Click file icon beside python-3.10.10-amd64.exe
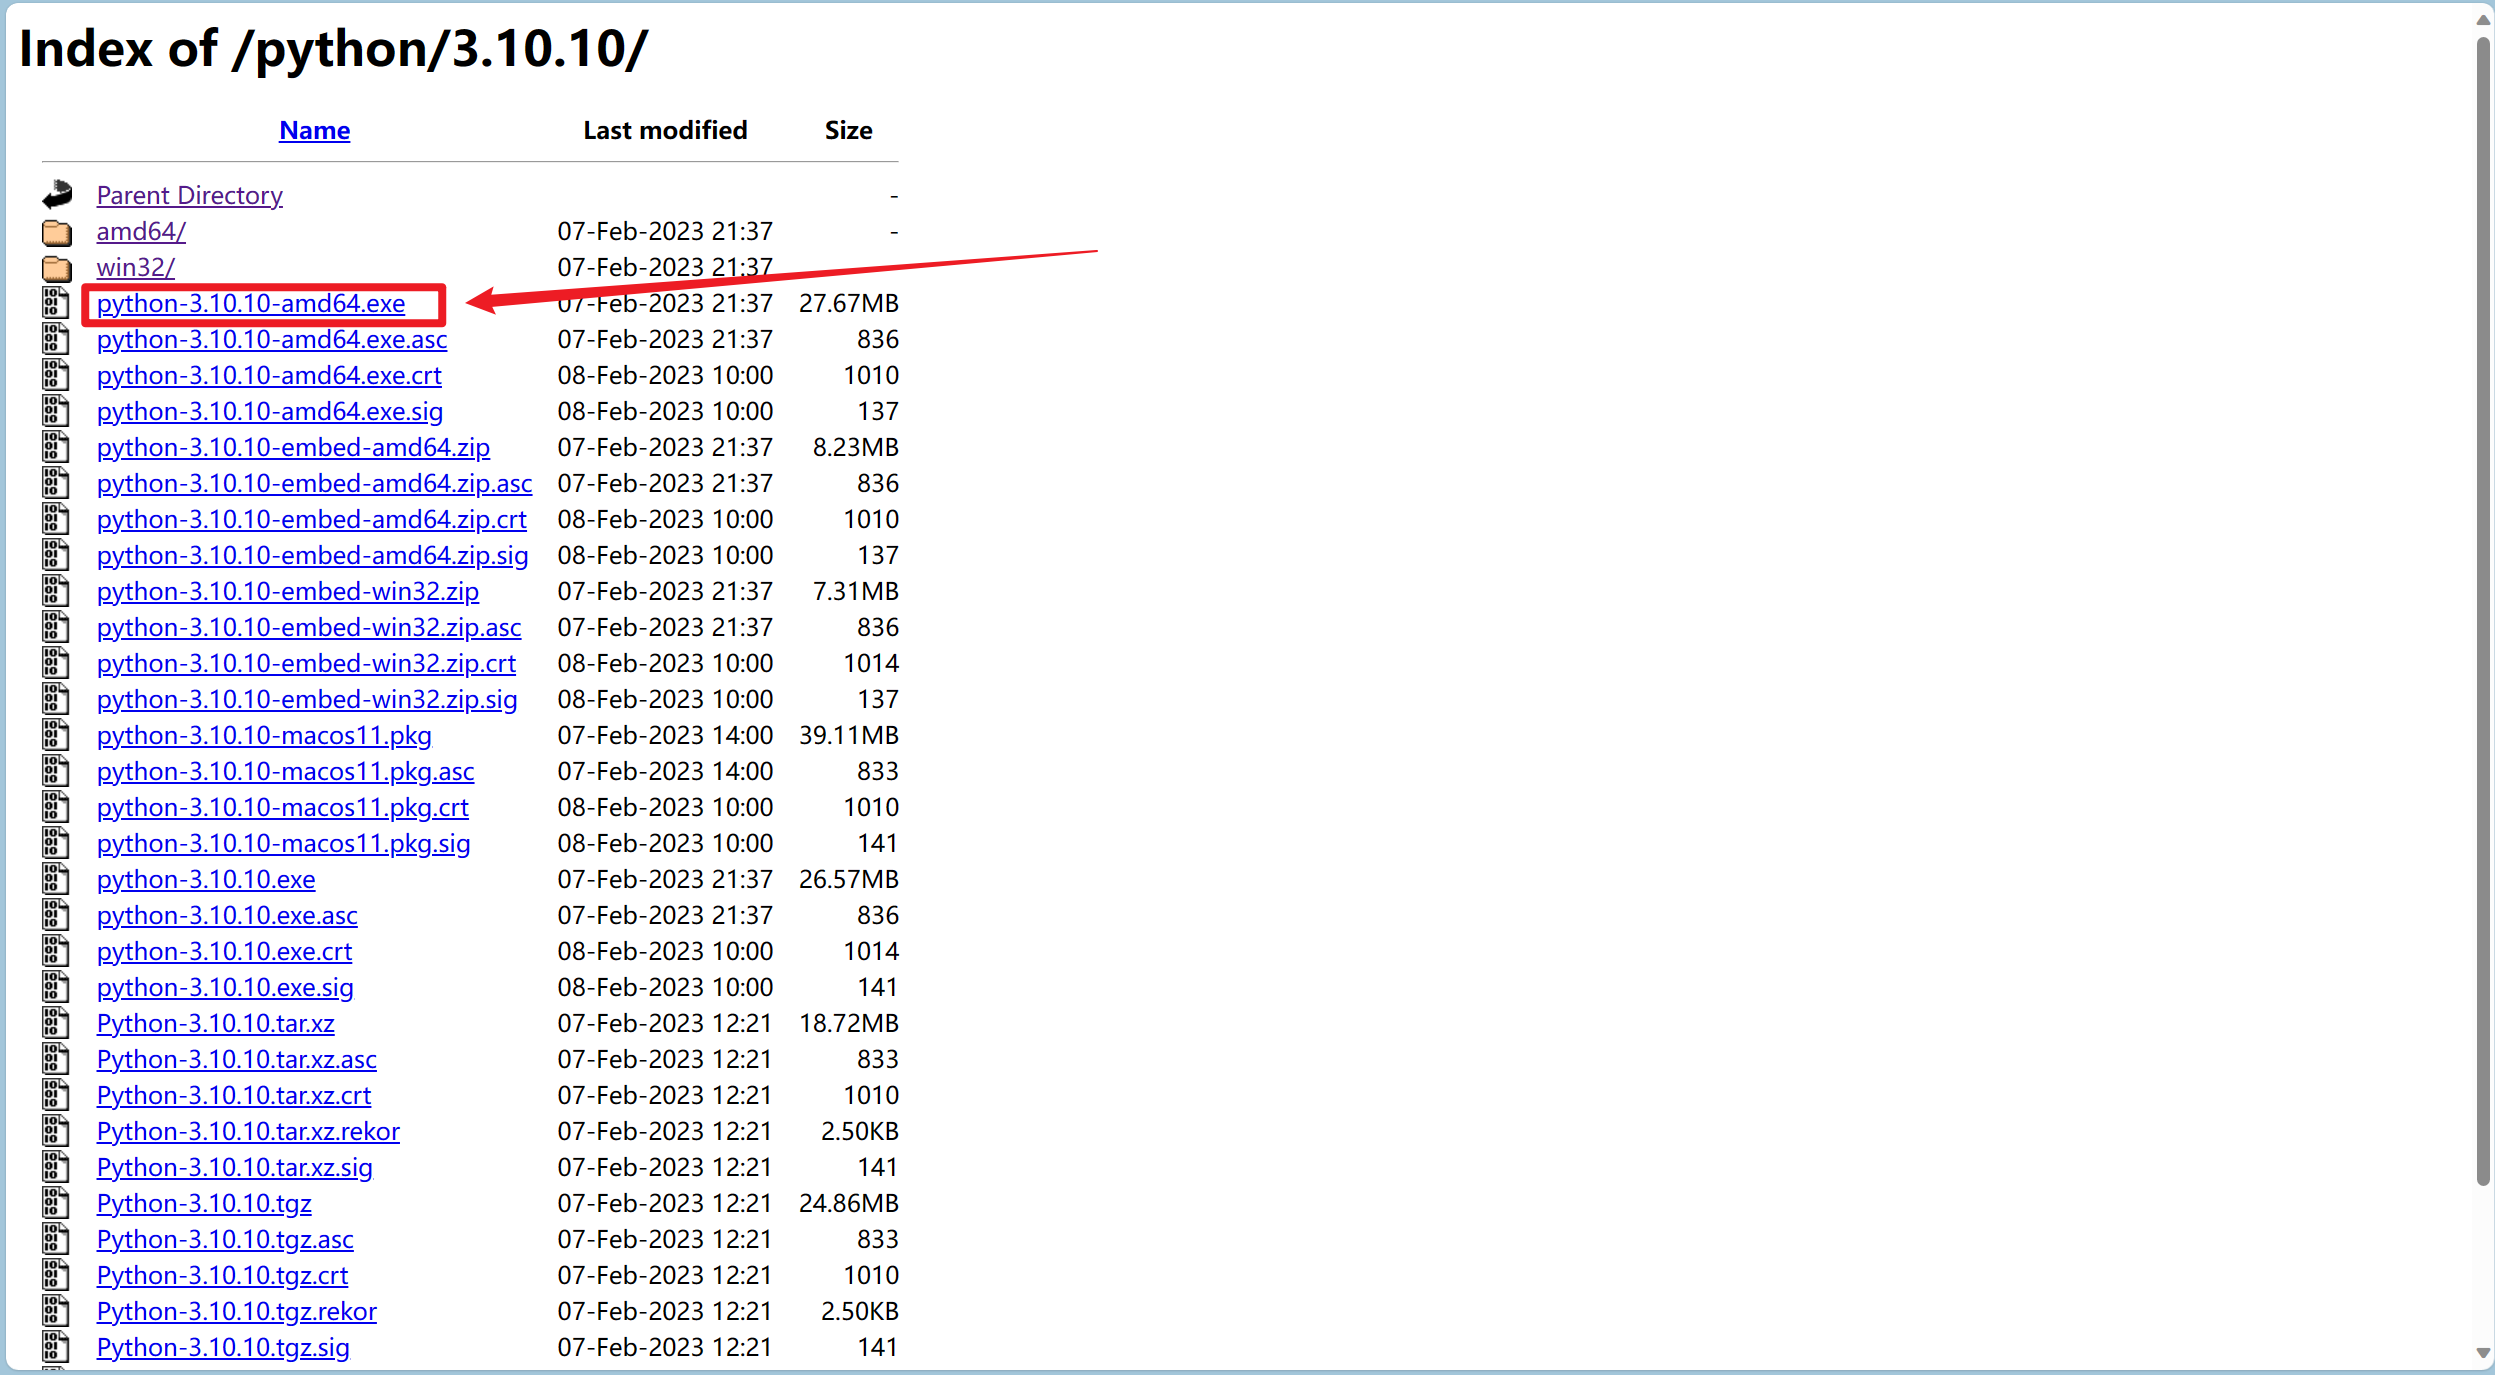The height and width of the screenshot is (1375, 2495). (55, 303)
